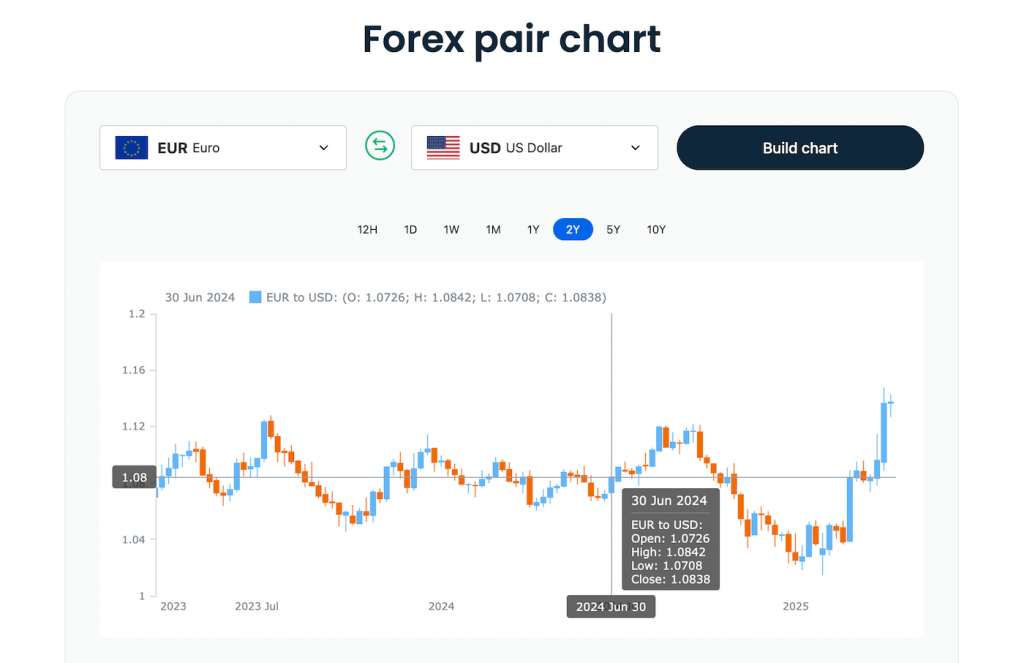This screenshot has height=663, width=1024.
Task: Enable the 5Y time range
Action: pos(613,229)
